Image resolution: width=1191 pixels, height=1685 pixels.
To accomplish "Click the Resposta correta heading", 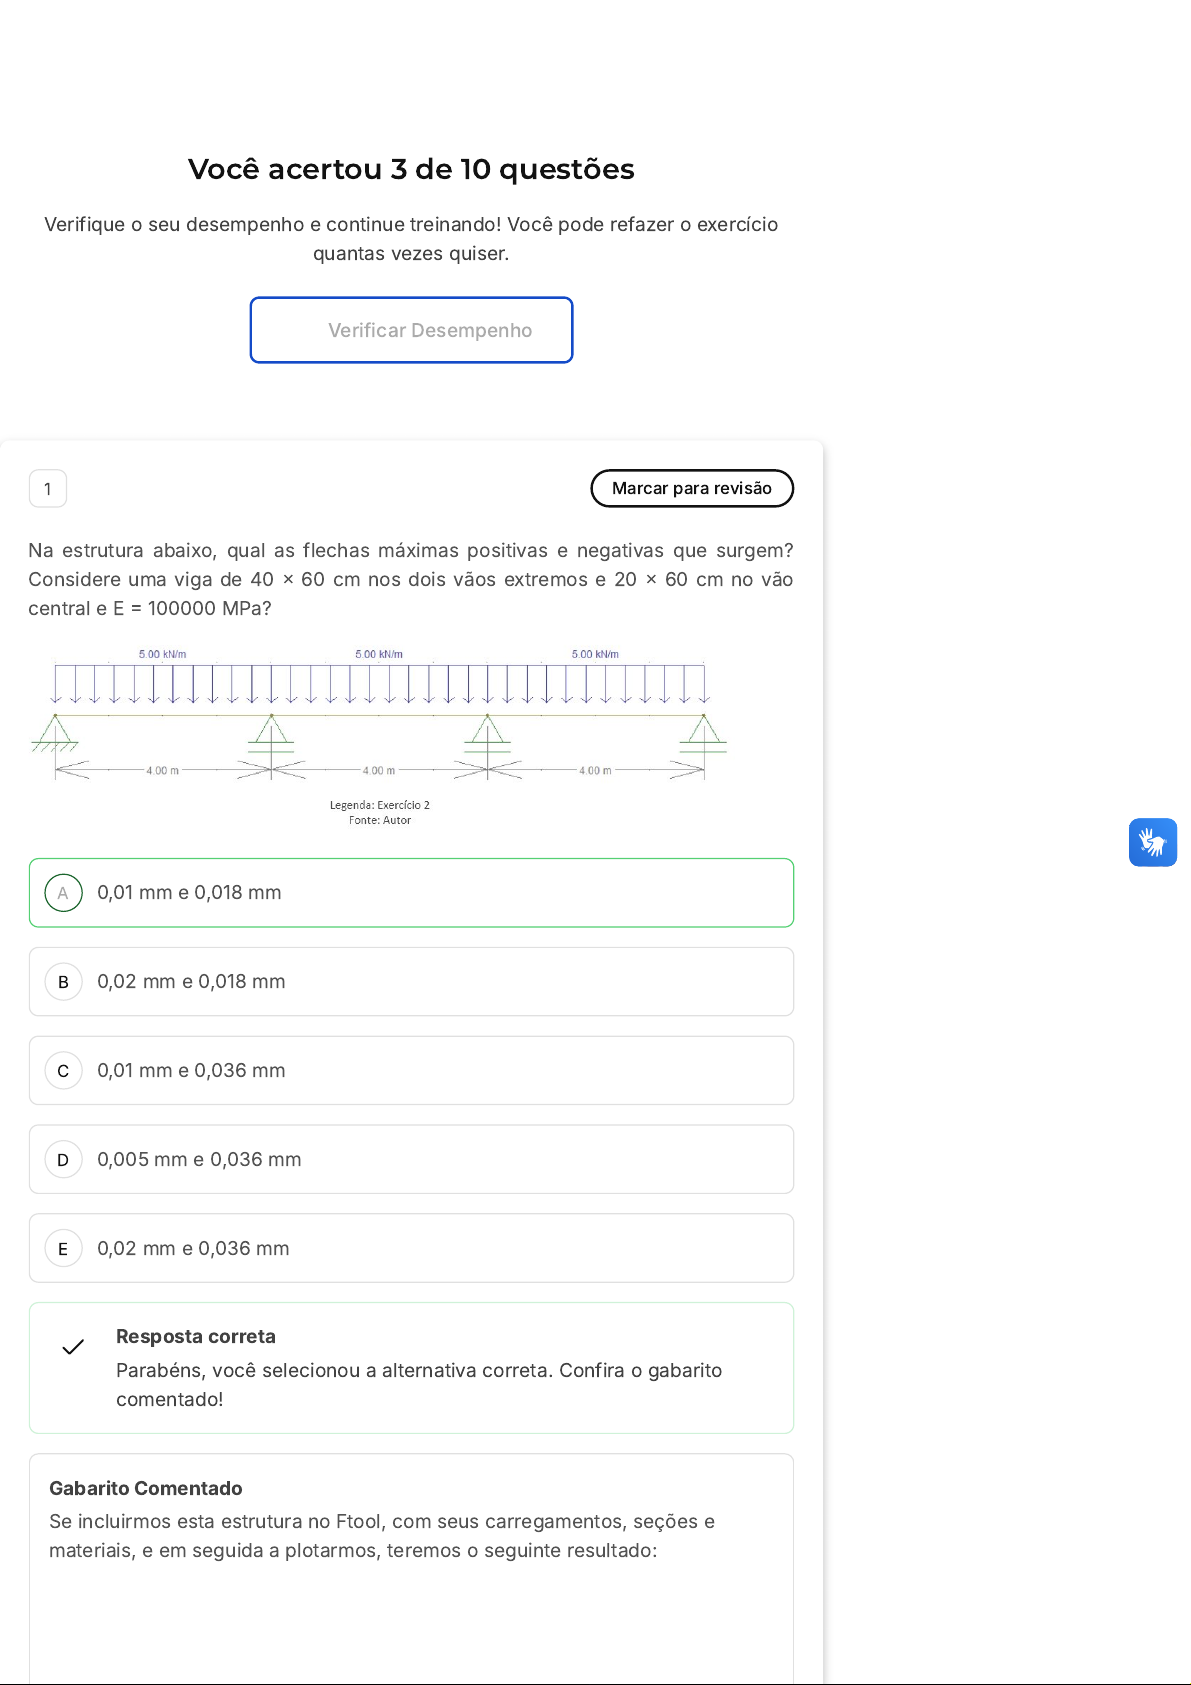I will click(x=196, y=1337).
